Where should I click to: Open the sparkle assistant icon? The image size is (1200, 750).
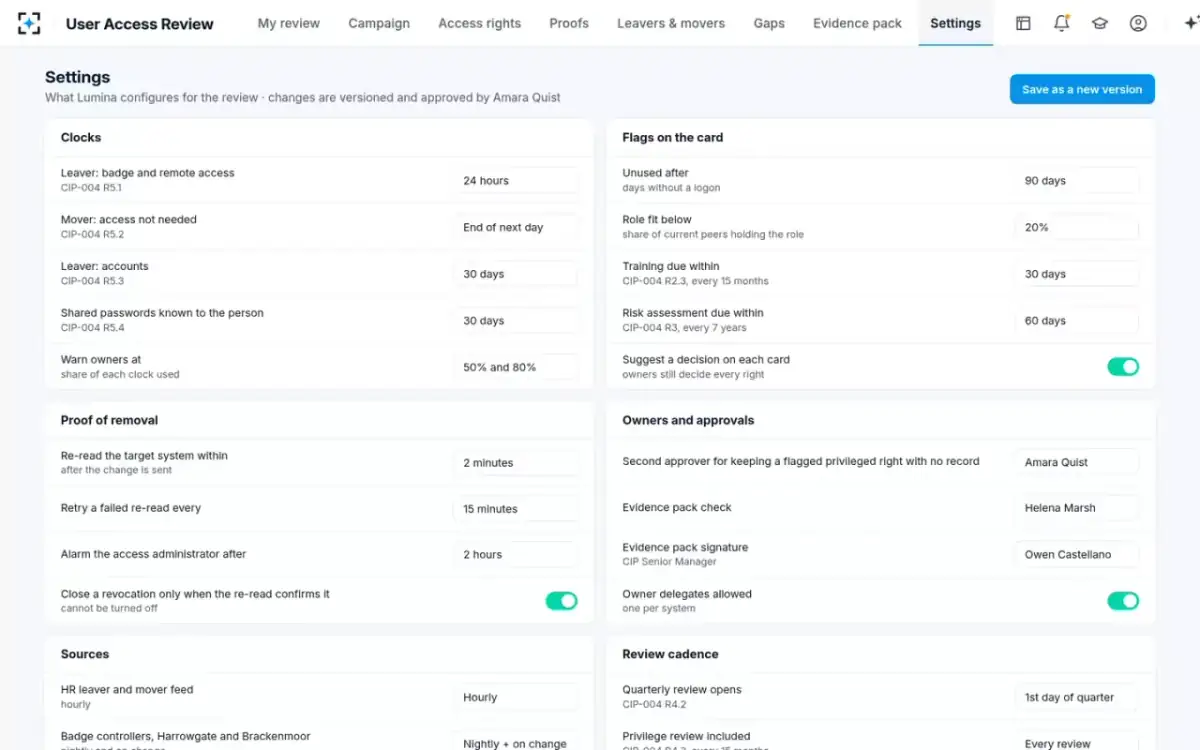pyautogui.click(x=1190, y=23)
